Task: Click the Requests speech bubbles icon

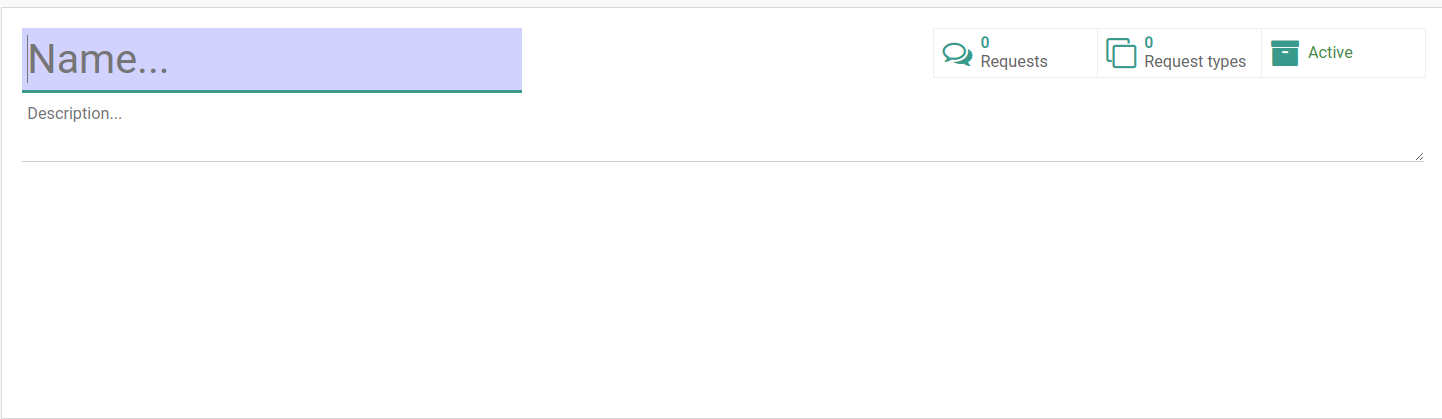Action: tap(957, 54)
